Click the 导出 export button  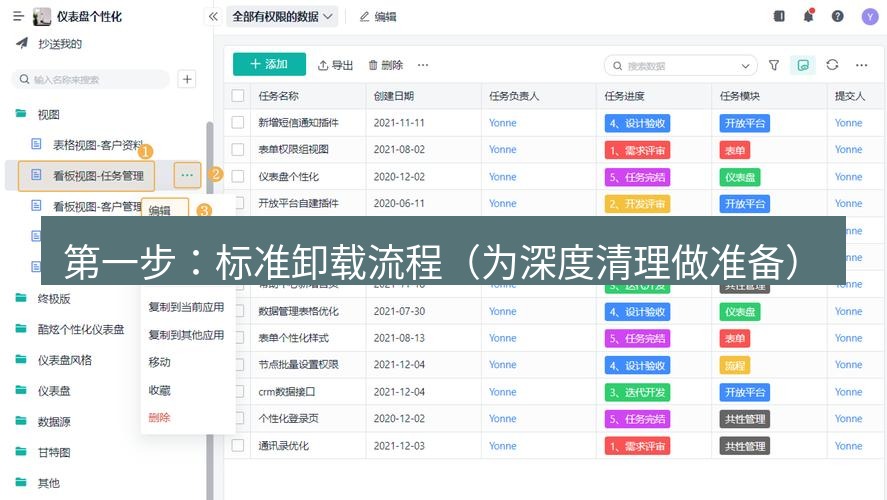[x=335, y=66]
